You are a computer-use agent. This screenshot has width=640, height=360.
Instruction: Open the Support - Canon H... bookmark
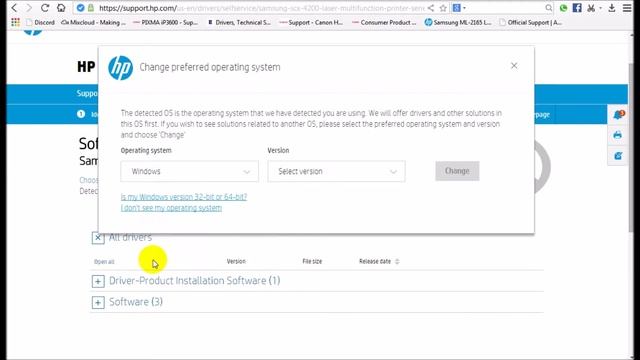click(311, 22)
